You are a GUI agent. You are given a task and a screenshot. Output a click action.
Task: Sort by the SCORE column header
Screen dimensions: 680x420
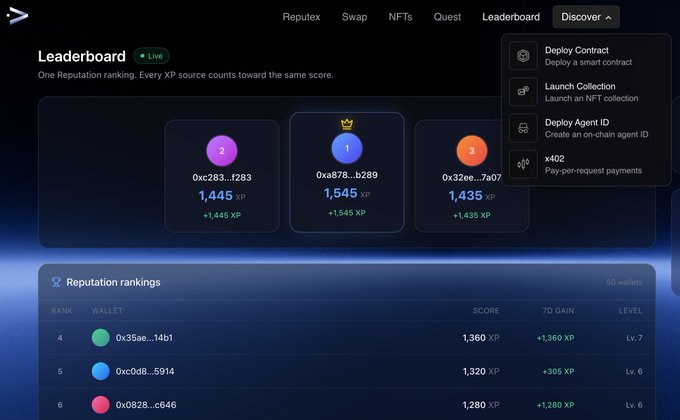(486, 311)
